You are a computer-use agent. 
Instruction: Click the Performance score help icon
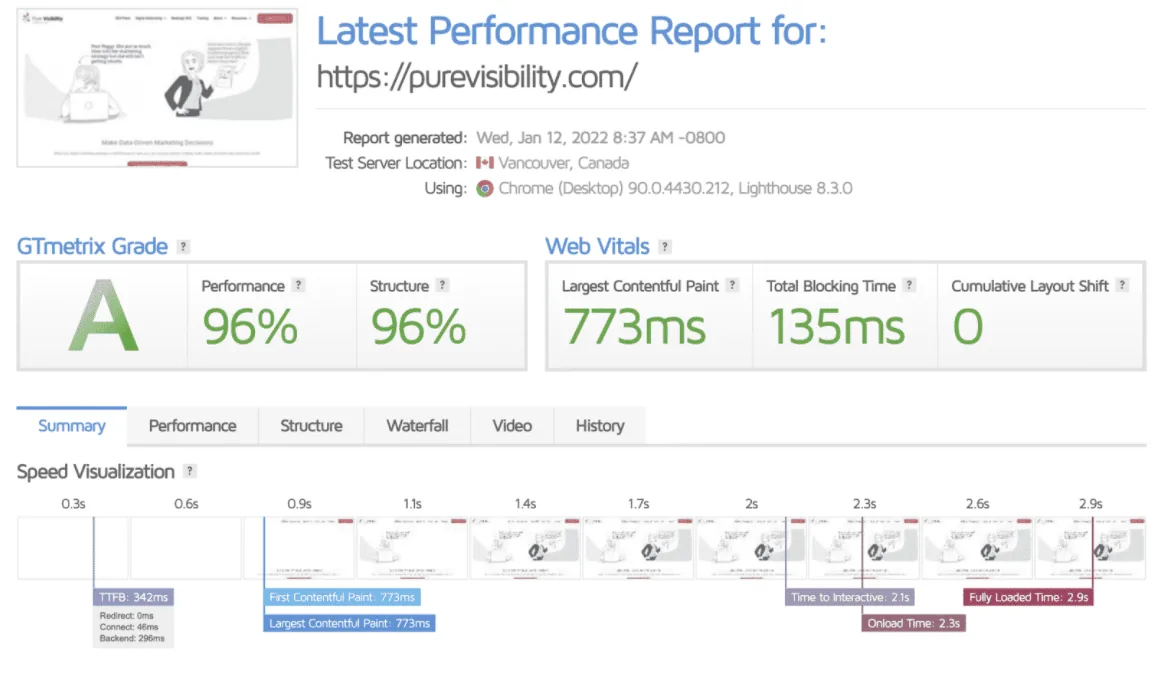point(298,286)
